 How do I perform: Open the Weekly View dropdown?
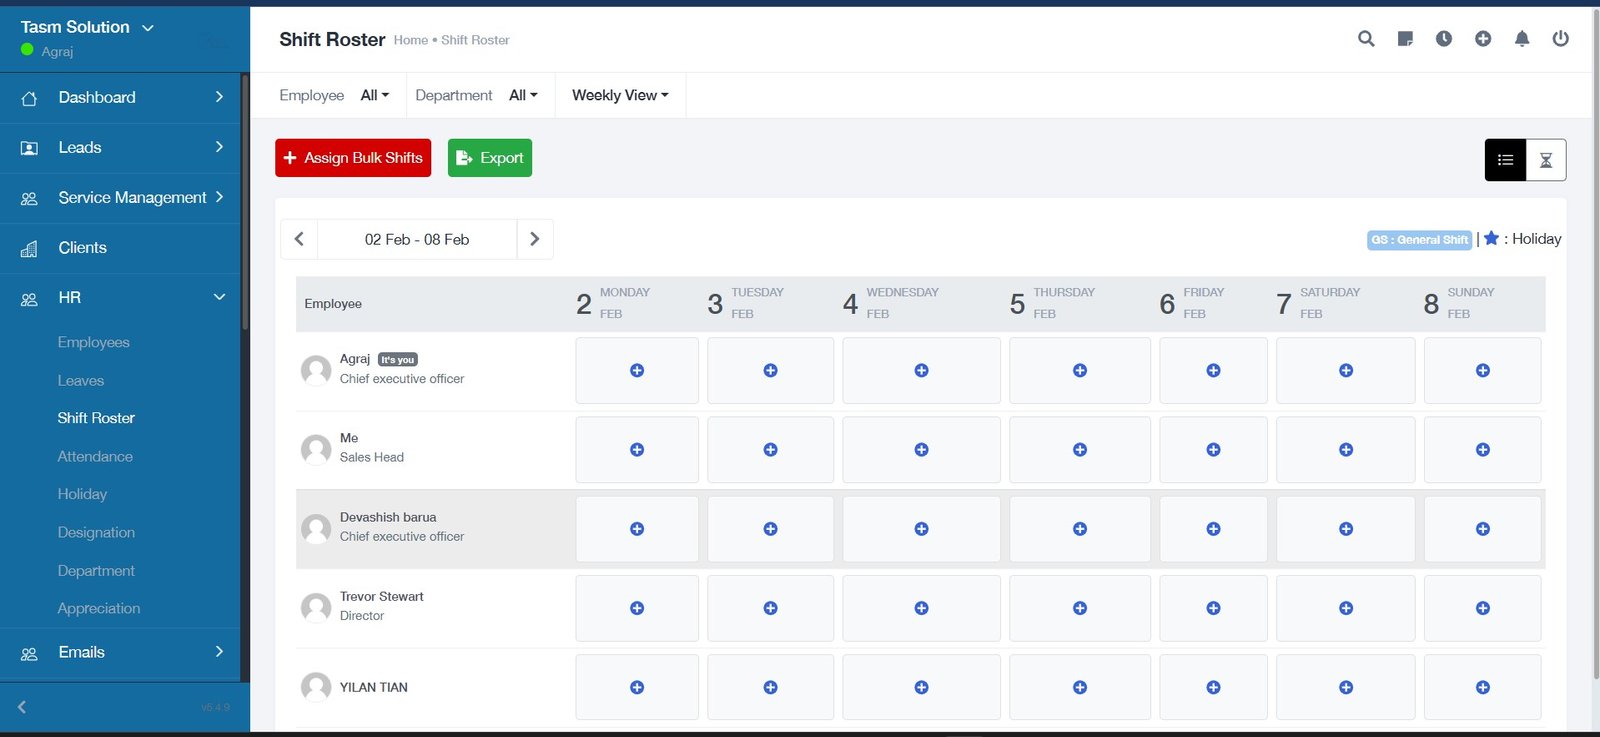[x=620, y=96]
